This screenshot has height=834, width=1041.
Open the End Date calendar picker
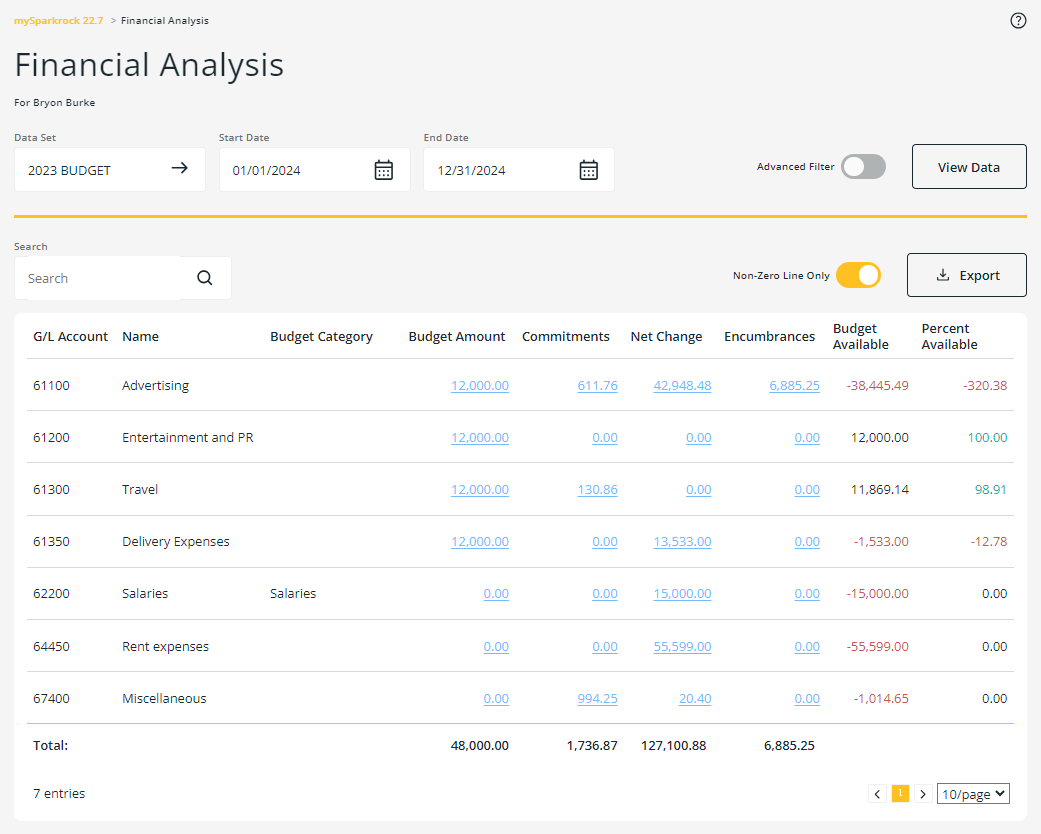click(588, 169)
